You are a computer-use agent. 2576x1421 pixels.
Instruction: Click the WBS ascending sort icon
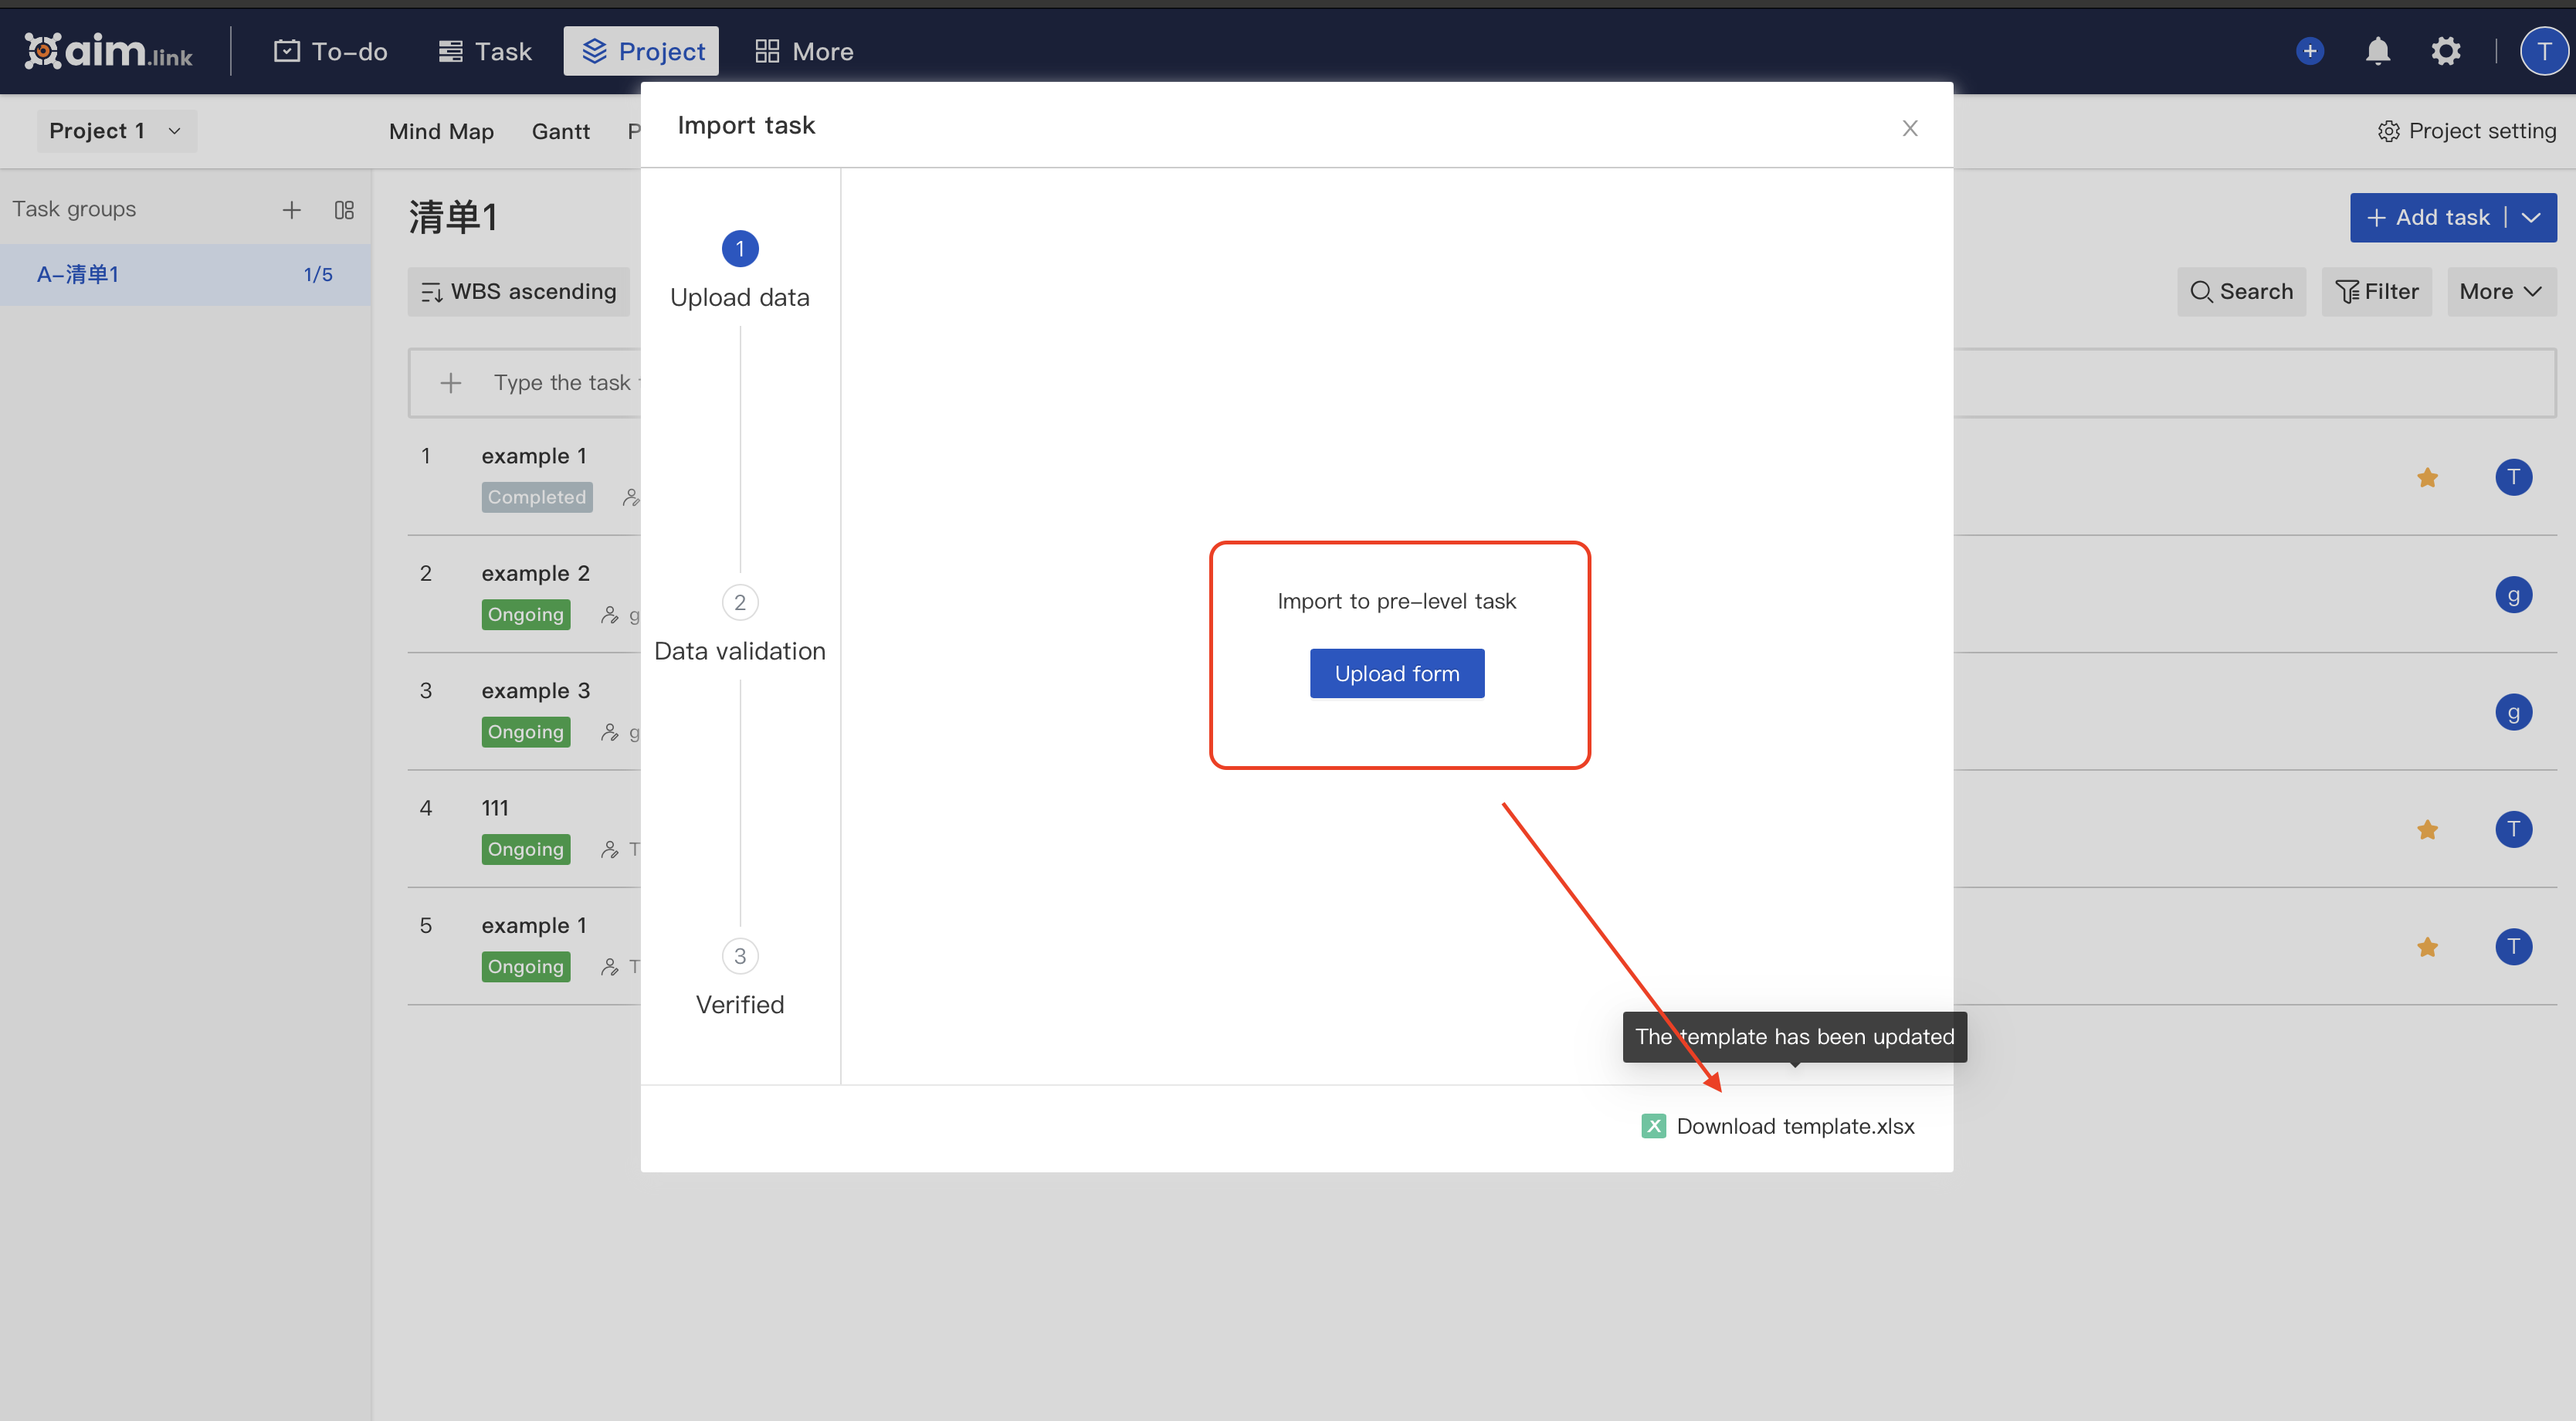click(432, 291)
